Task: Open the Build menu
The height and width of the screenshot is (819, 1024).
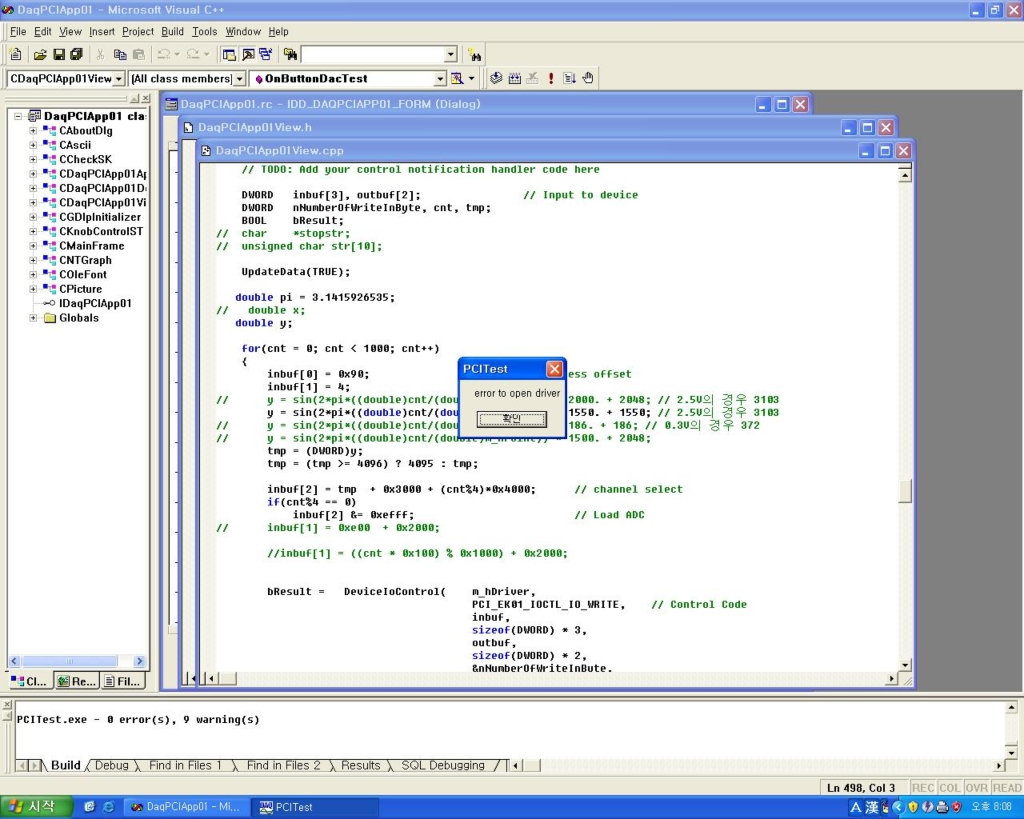Action: pos(172,31)
